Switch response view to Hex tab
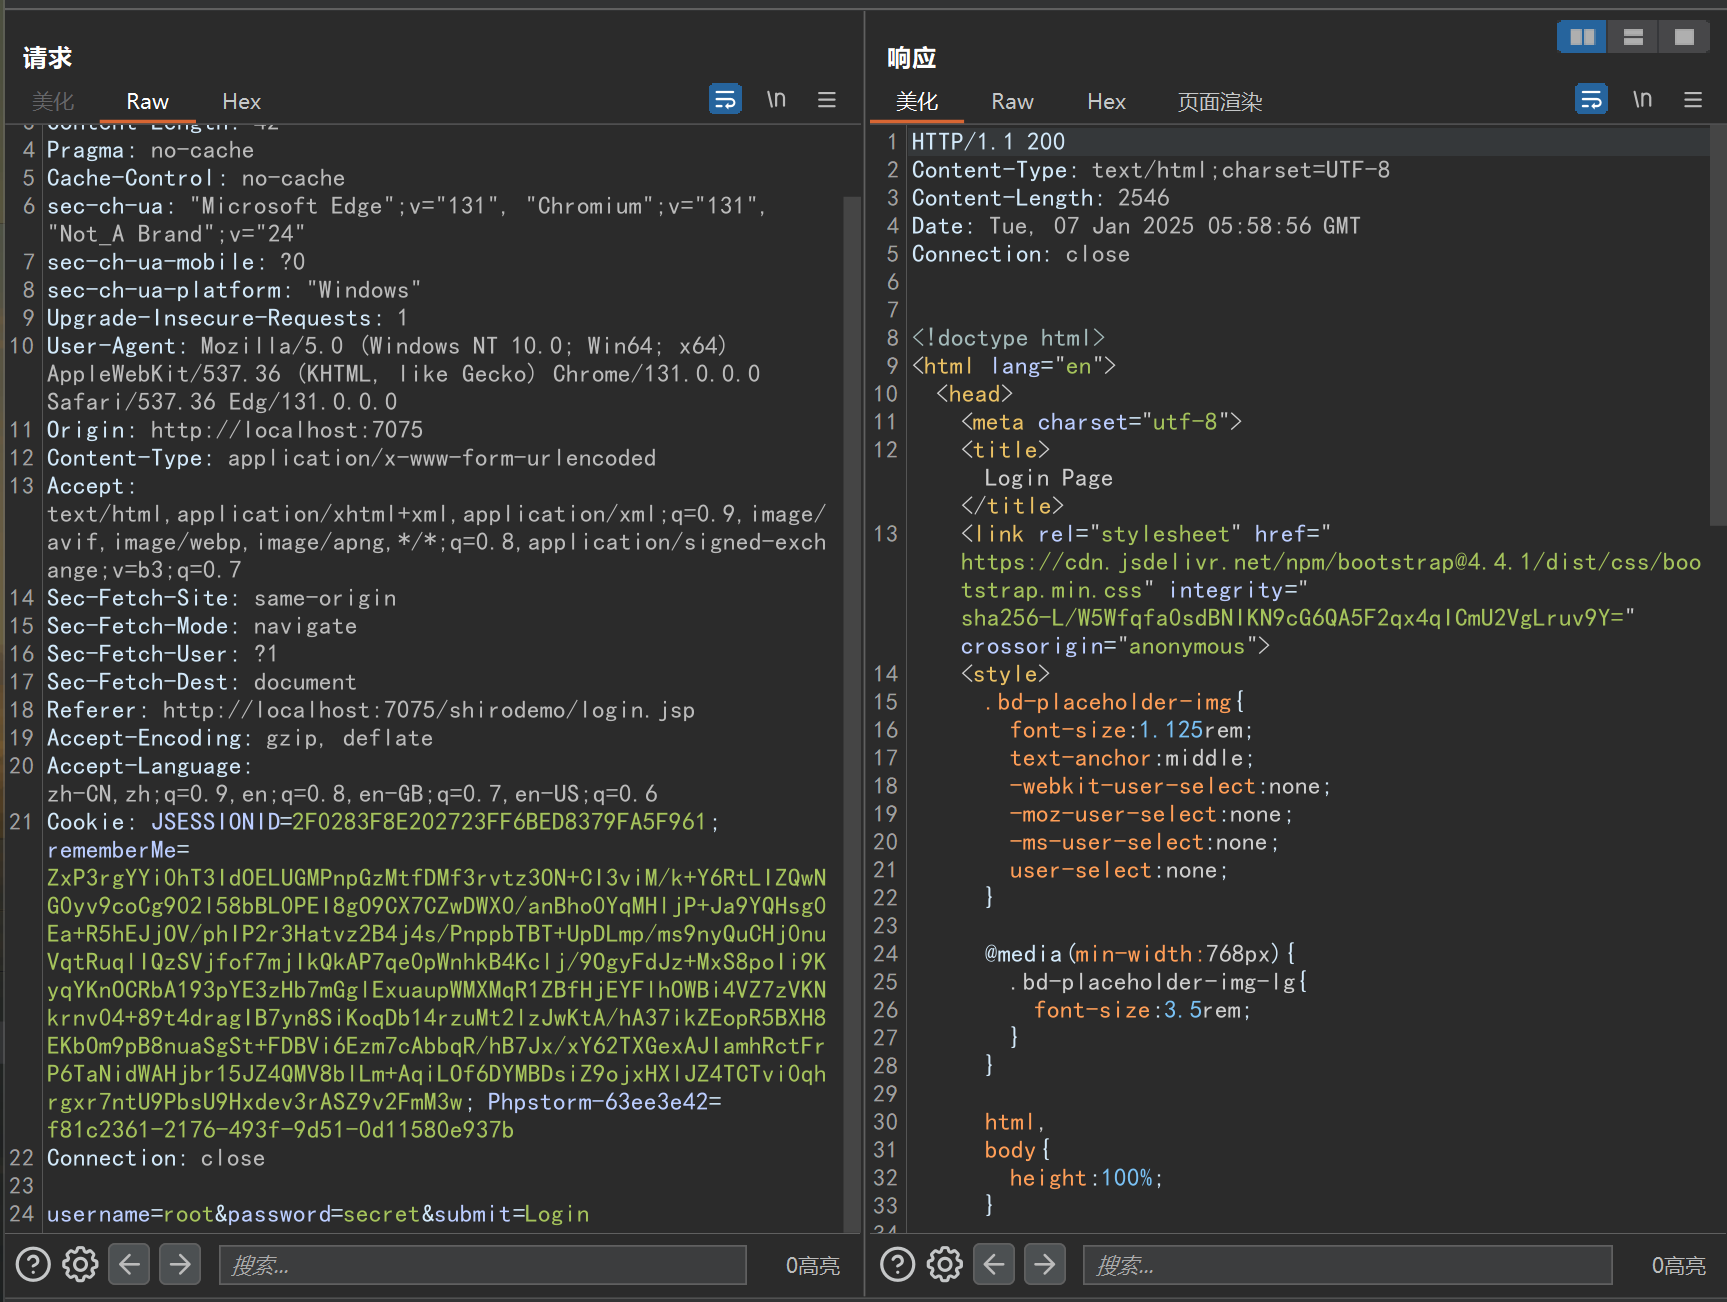 pos(1106,101)
